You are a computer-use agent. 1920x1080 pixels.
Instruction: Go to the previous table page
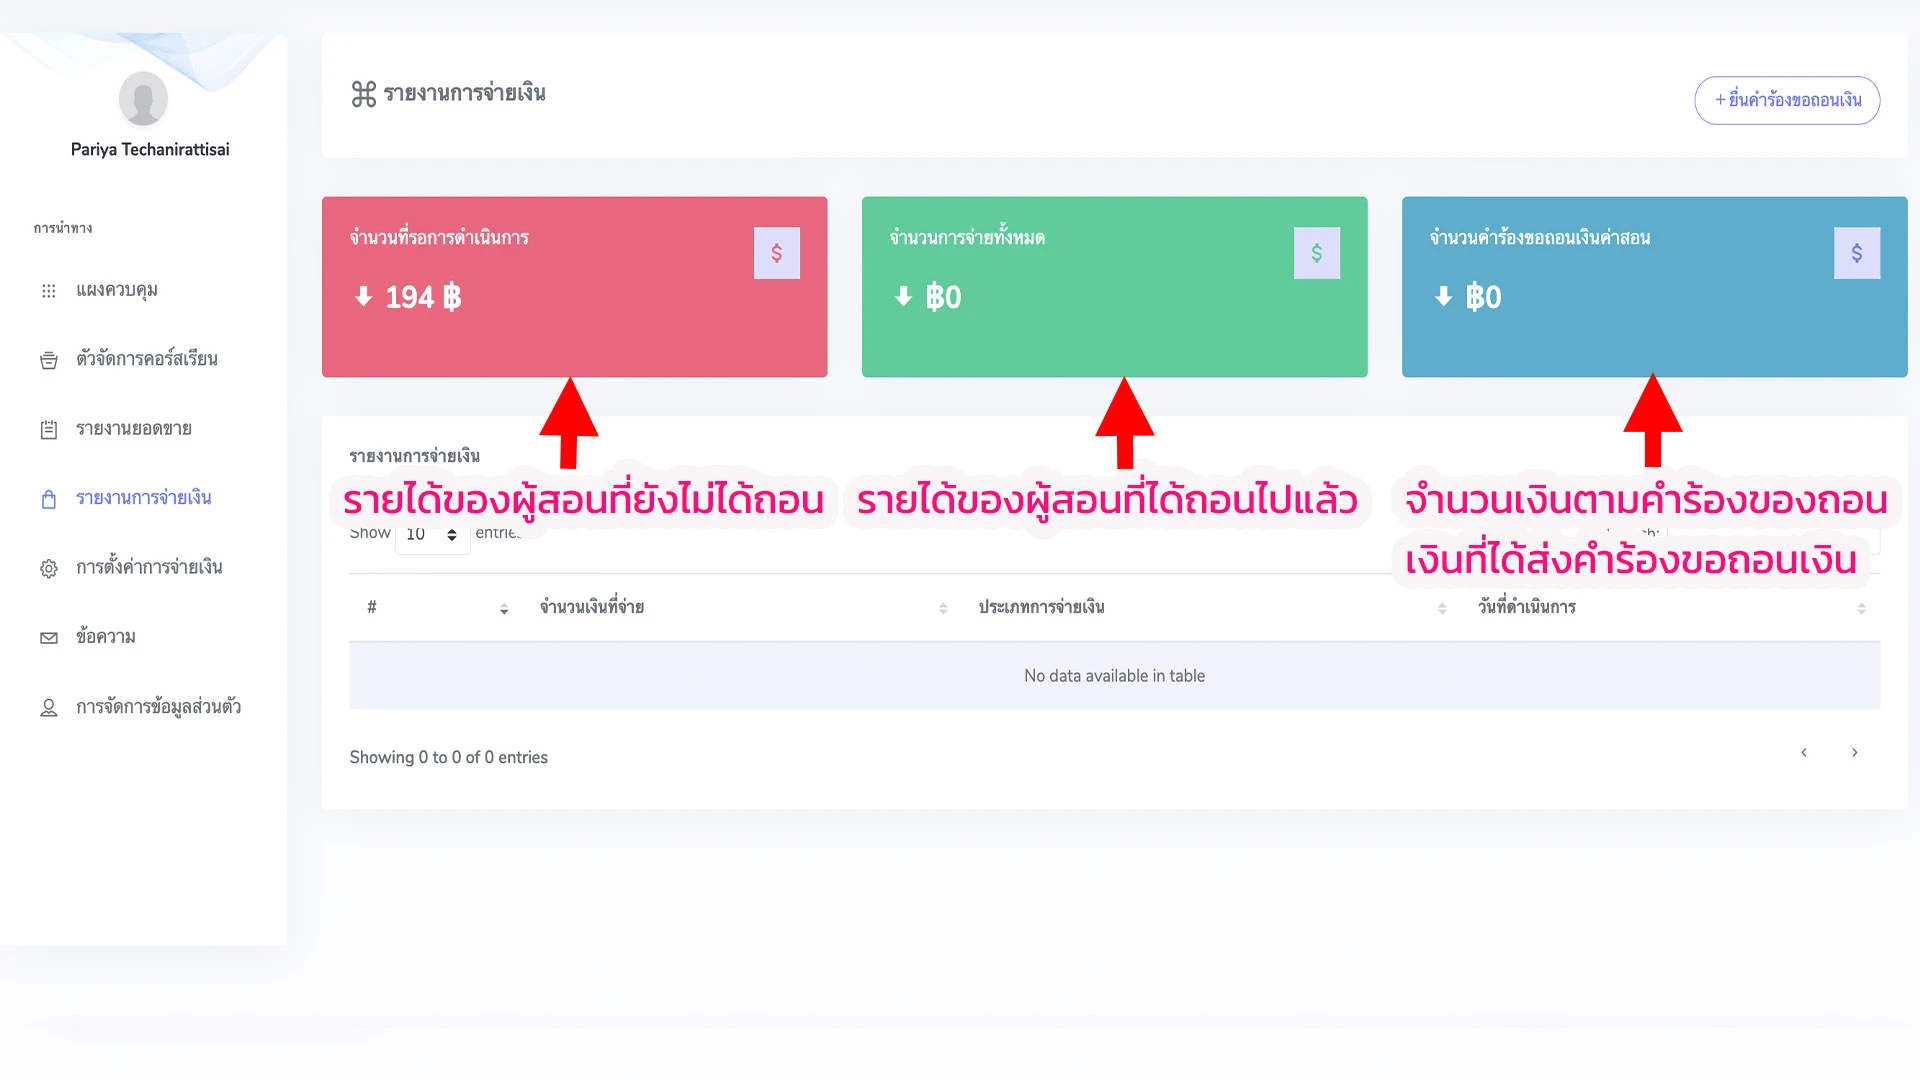tap(1804, 753)
